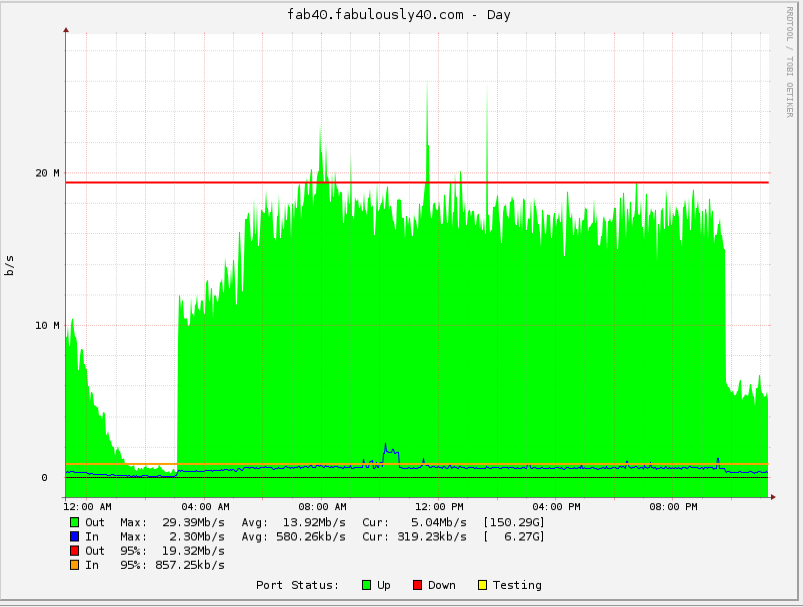Click the 04:00 AM time axis label
Image resolution: width=803 pixels, height=607 pixels.
tap(205, 507)
